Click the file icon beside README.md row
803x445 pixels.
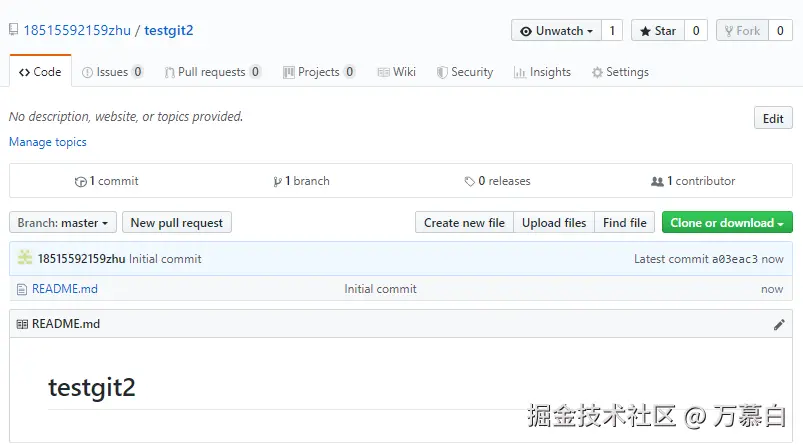coord(22,290)
